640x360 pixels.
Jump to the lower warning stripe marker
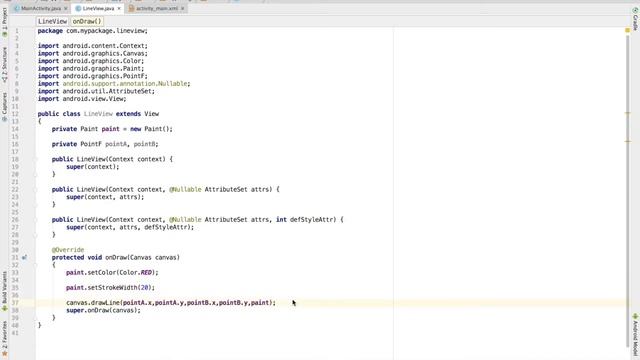[628, 141]
